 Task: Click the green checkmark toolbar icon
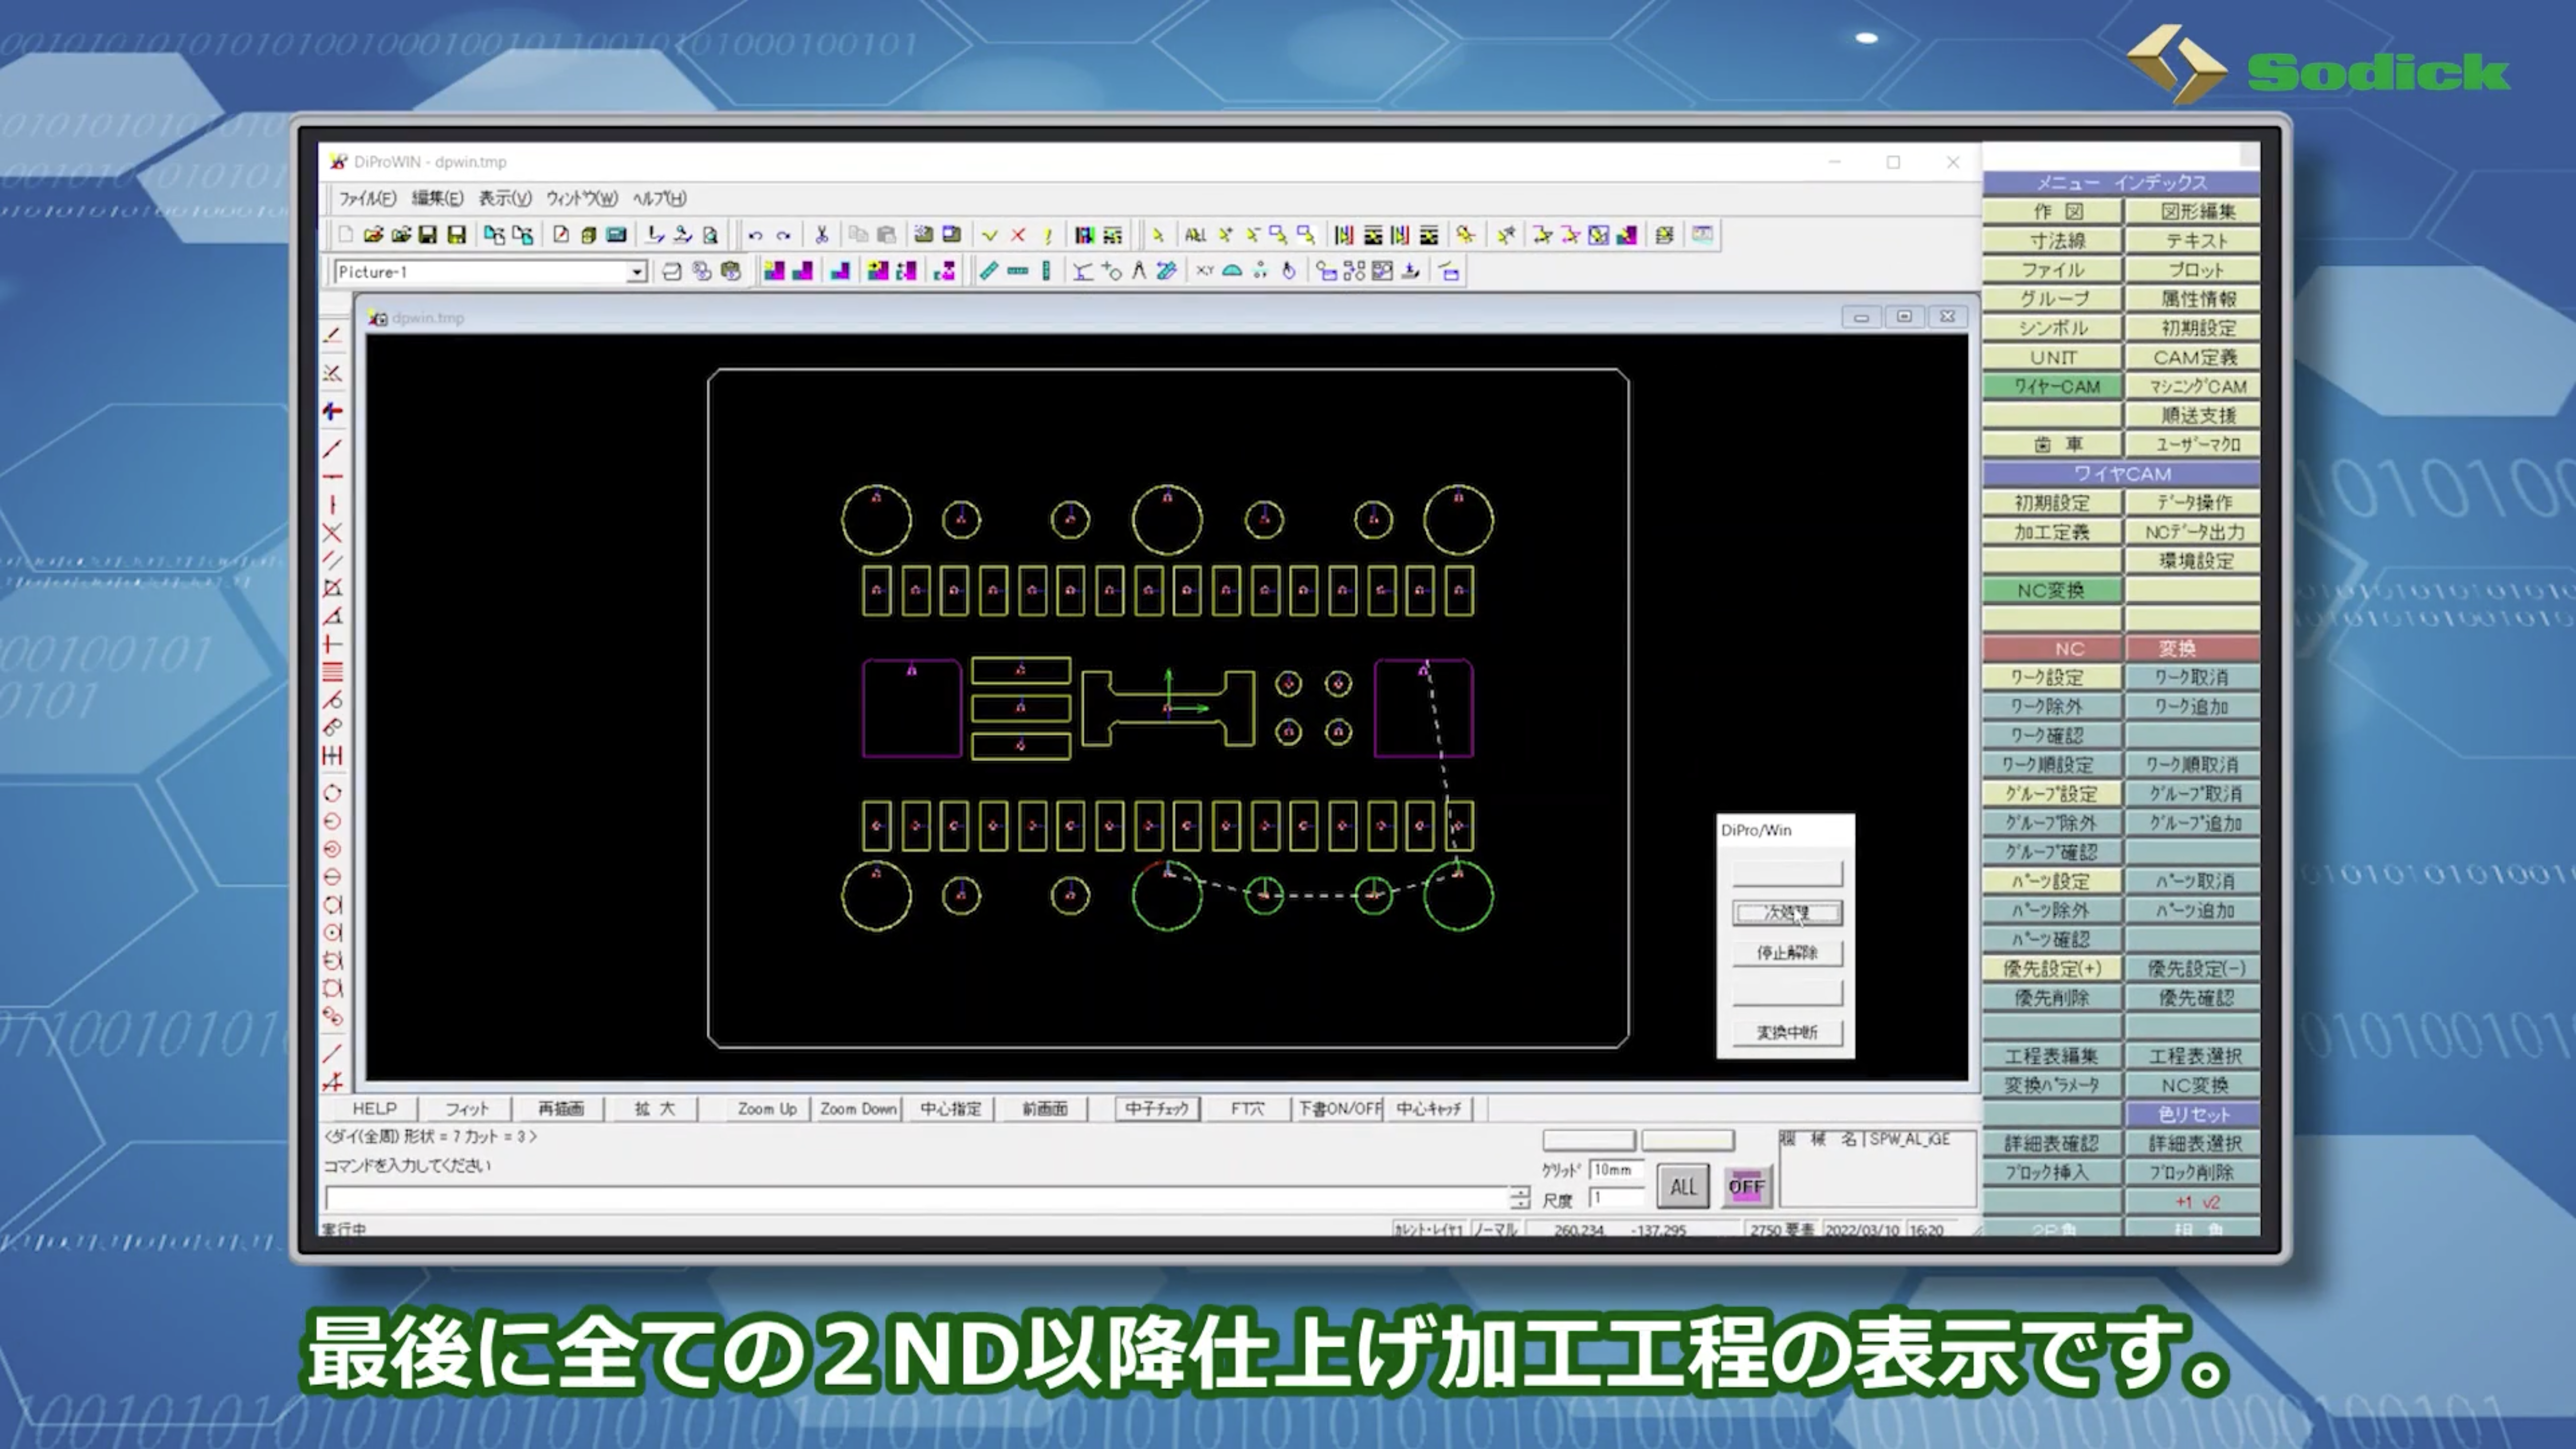989,235
